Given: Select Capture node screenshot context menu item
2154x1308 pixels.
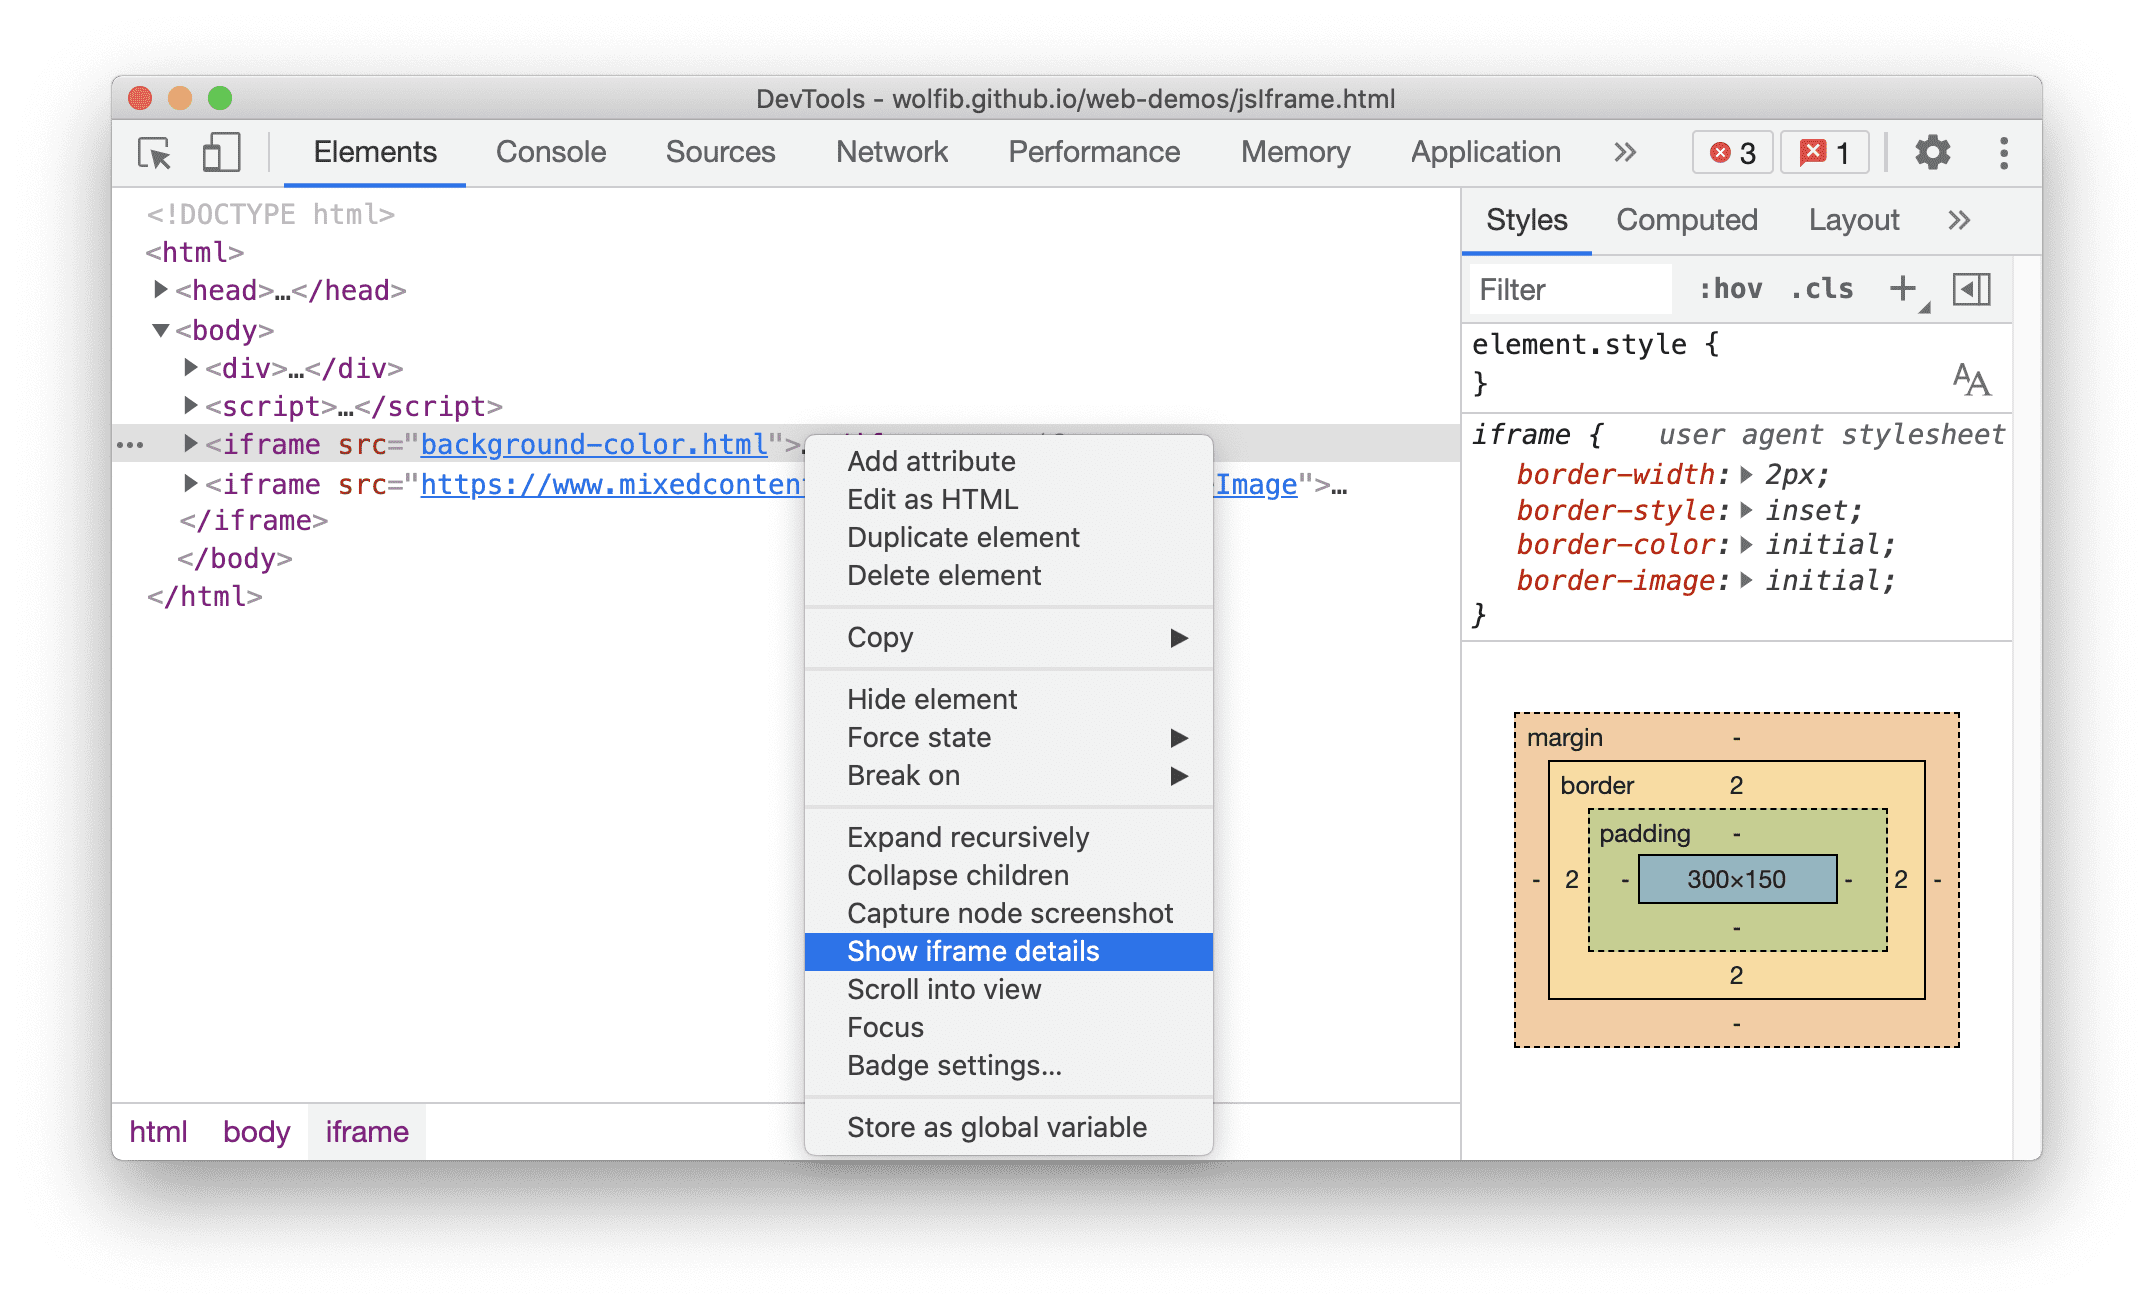Looking at the screenshot, I should tap(1009, 911).
